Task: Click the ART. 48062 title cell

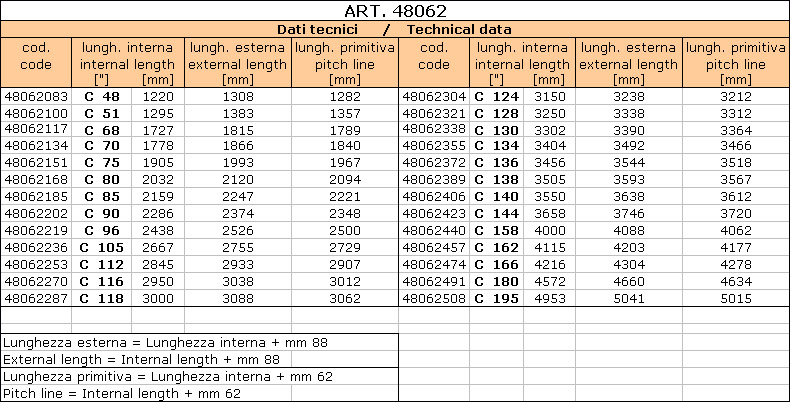Action: (395, 11)
